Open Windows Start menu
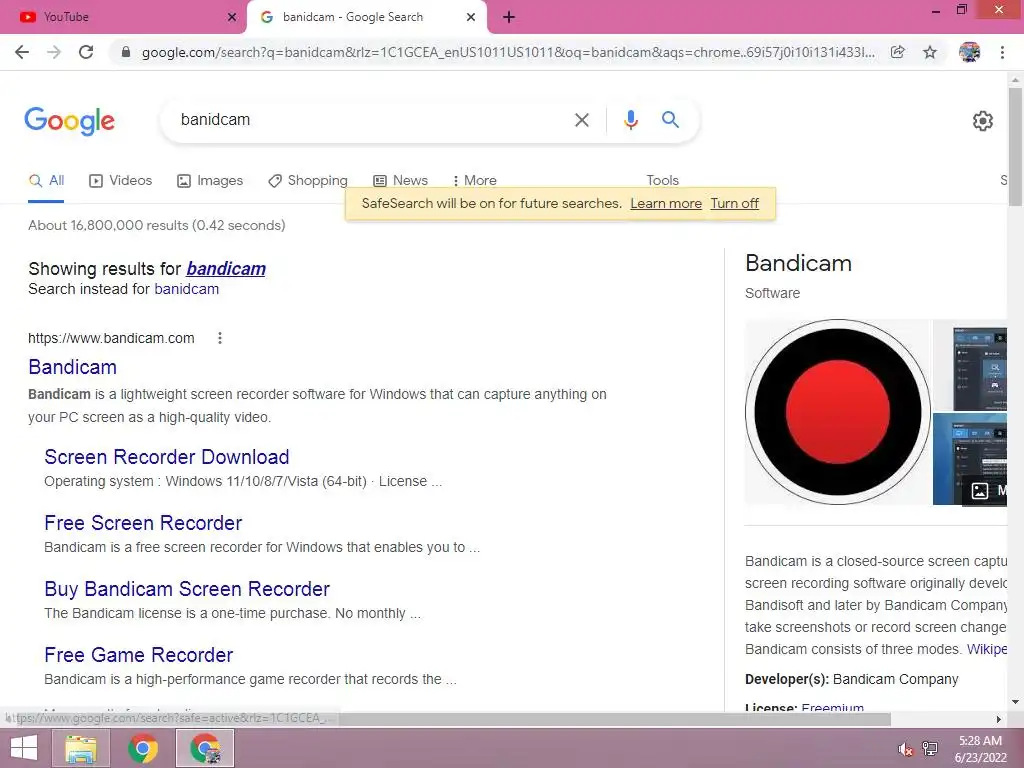Screen dimensions: 1024x768 pyautogui.click(x=24, y=748)
